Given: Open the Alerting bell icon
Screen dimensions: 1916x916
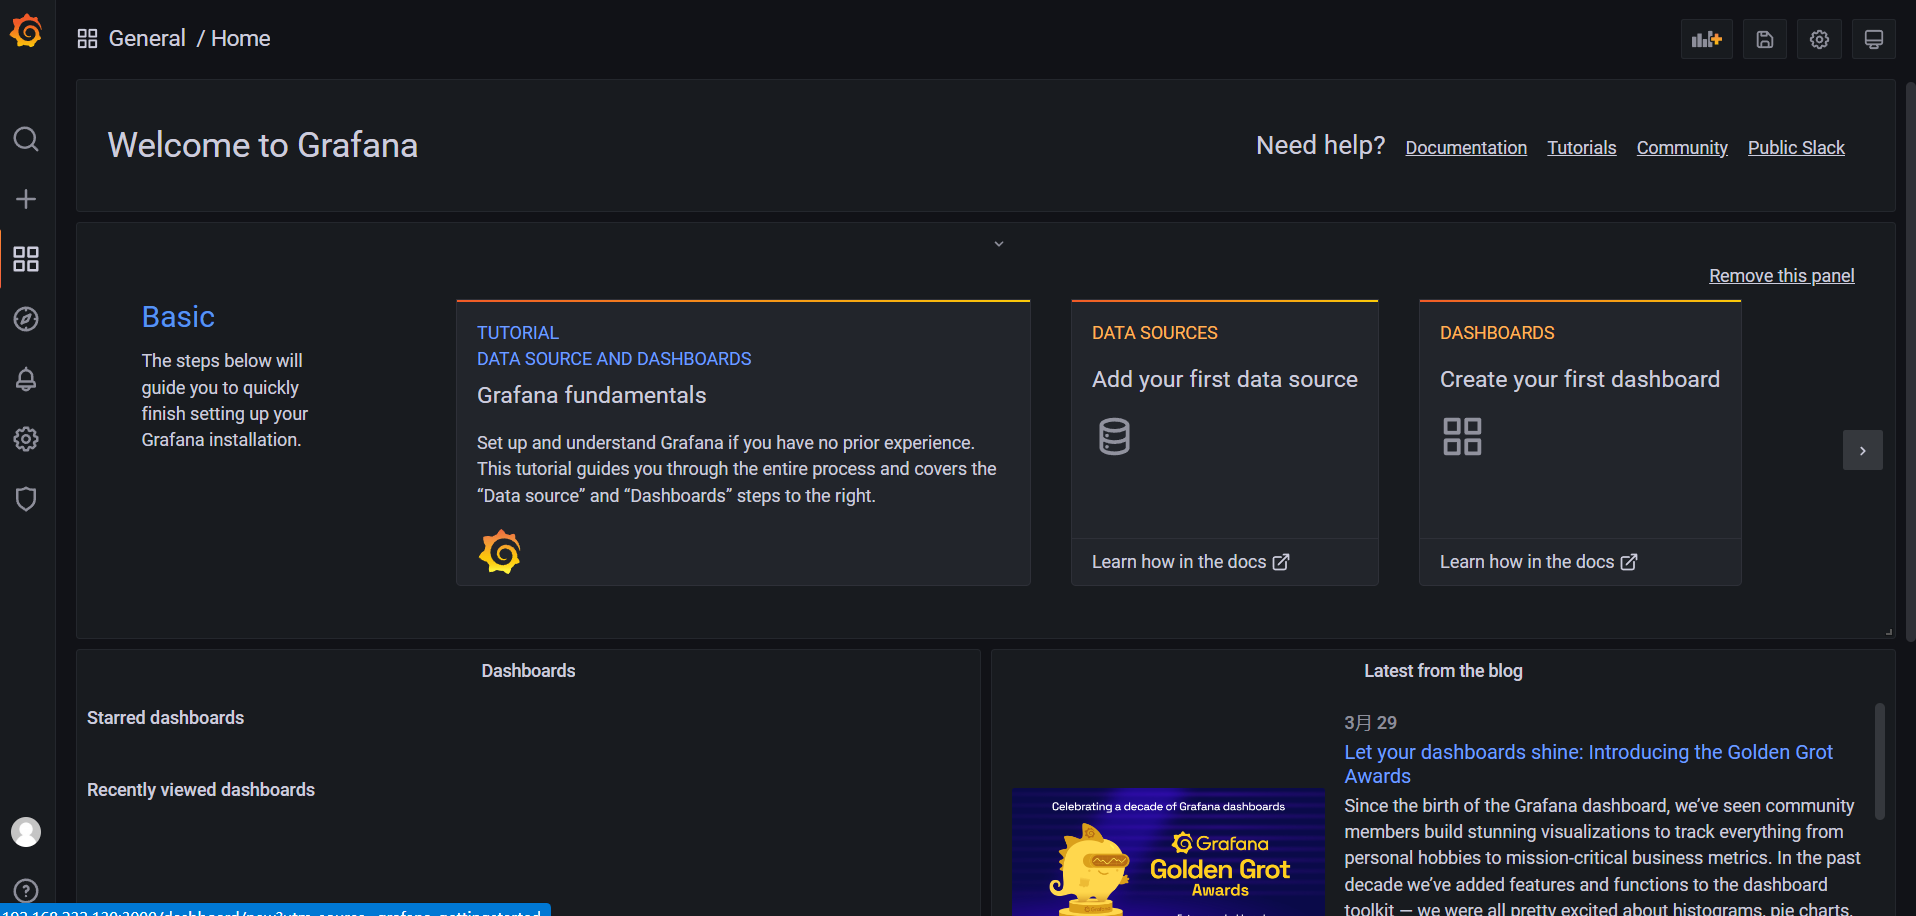Looking at the screenshot, I should click(x=26, y=379).
